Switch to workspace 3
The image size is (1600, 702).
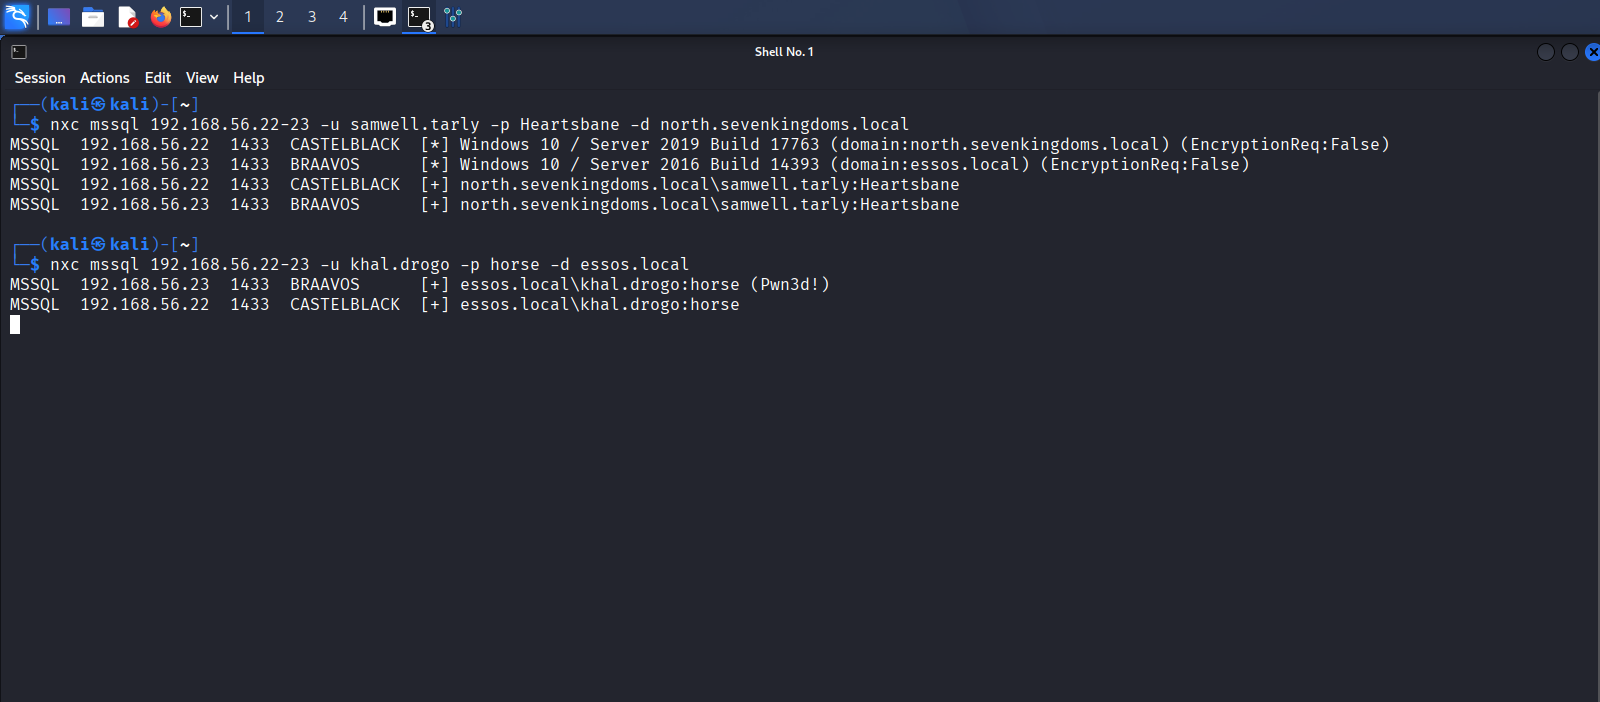pyautogui.click(x=312, y=17)
